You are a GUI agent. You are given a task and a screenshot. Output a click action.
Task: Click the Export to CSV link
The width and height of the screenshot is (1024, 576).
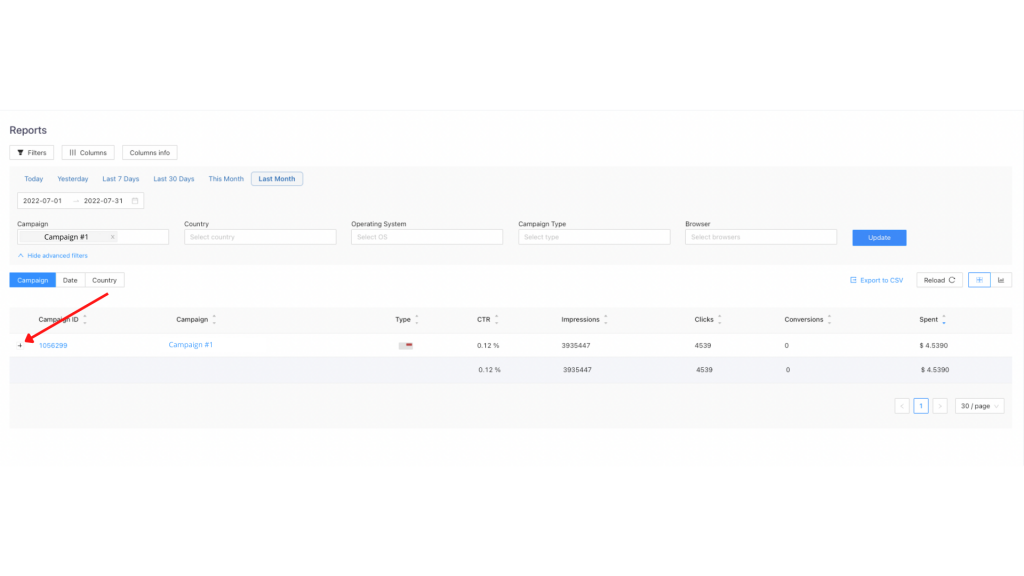coord(876,280)
